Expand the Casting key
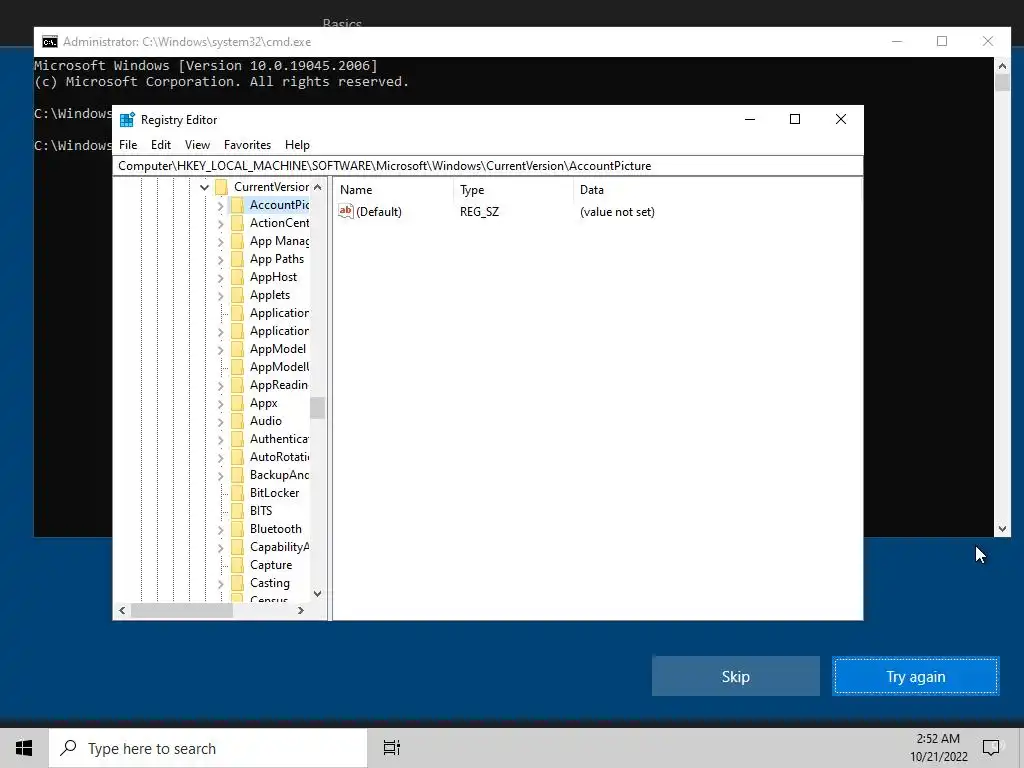This screenshot has height=768, width=1024. [x=220, y=584]
